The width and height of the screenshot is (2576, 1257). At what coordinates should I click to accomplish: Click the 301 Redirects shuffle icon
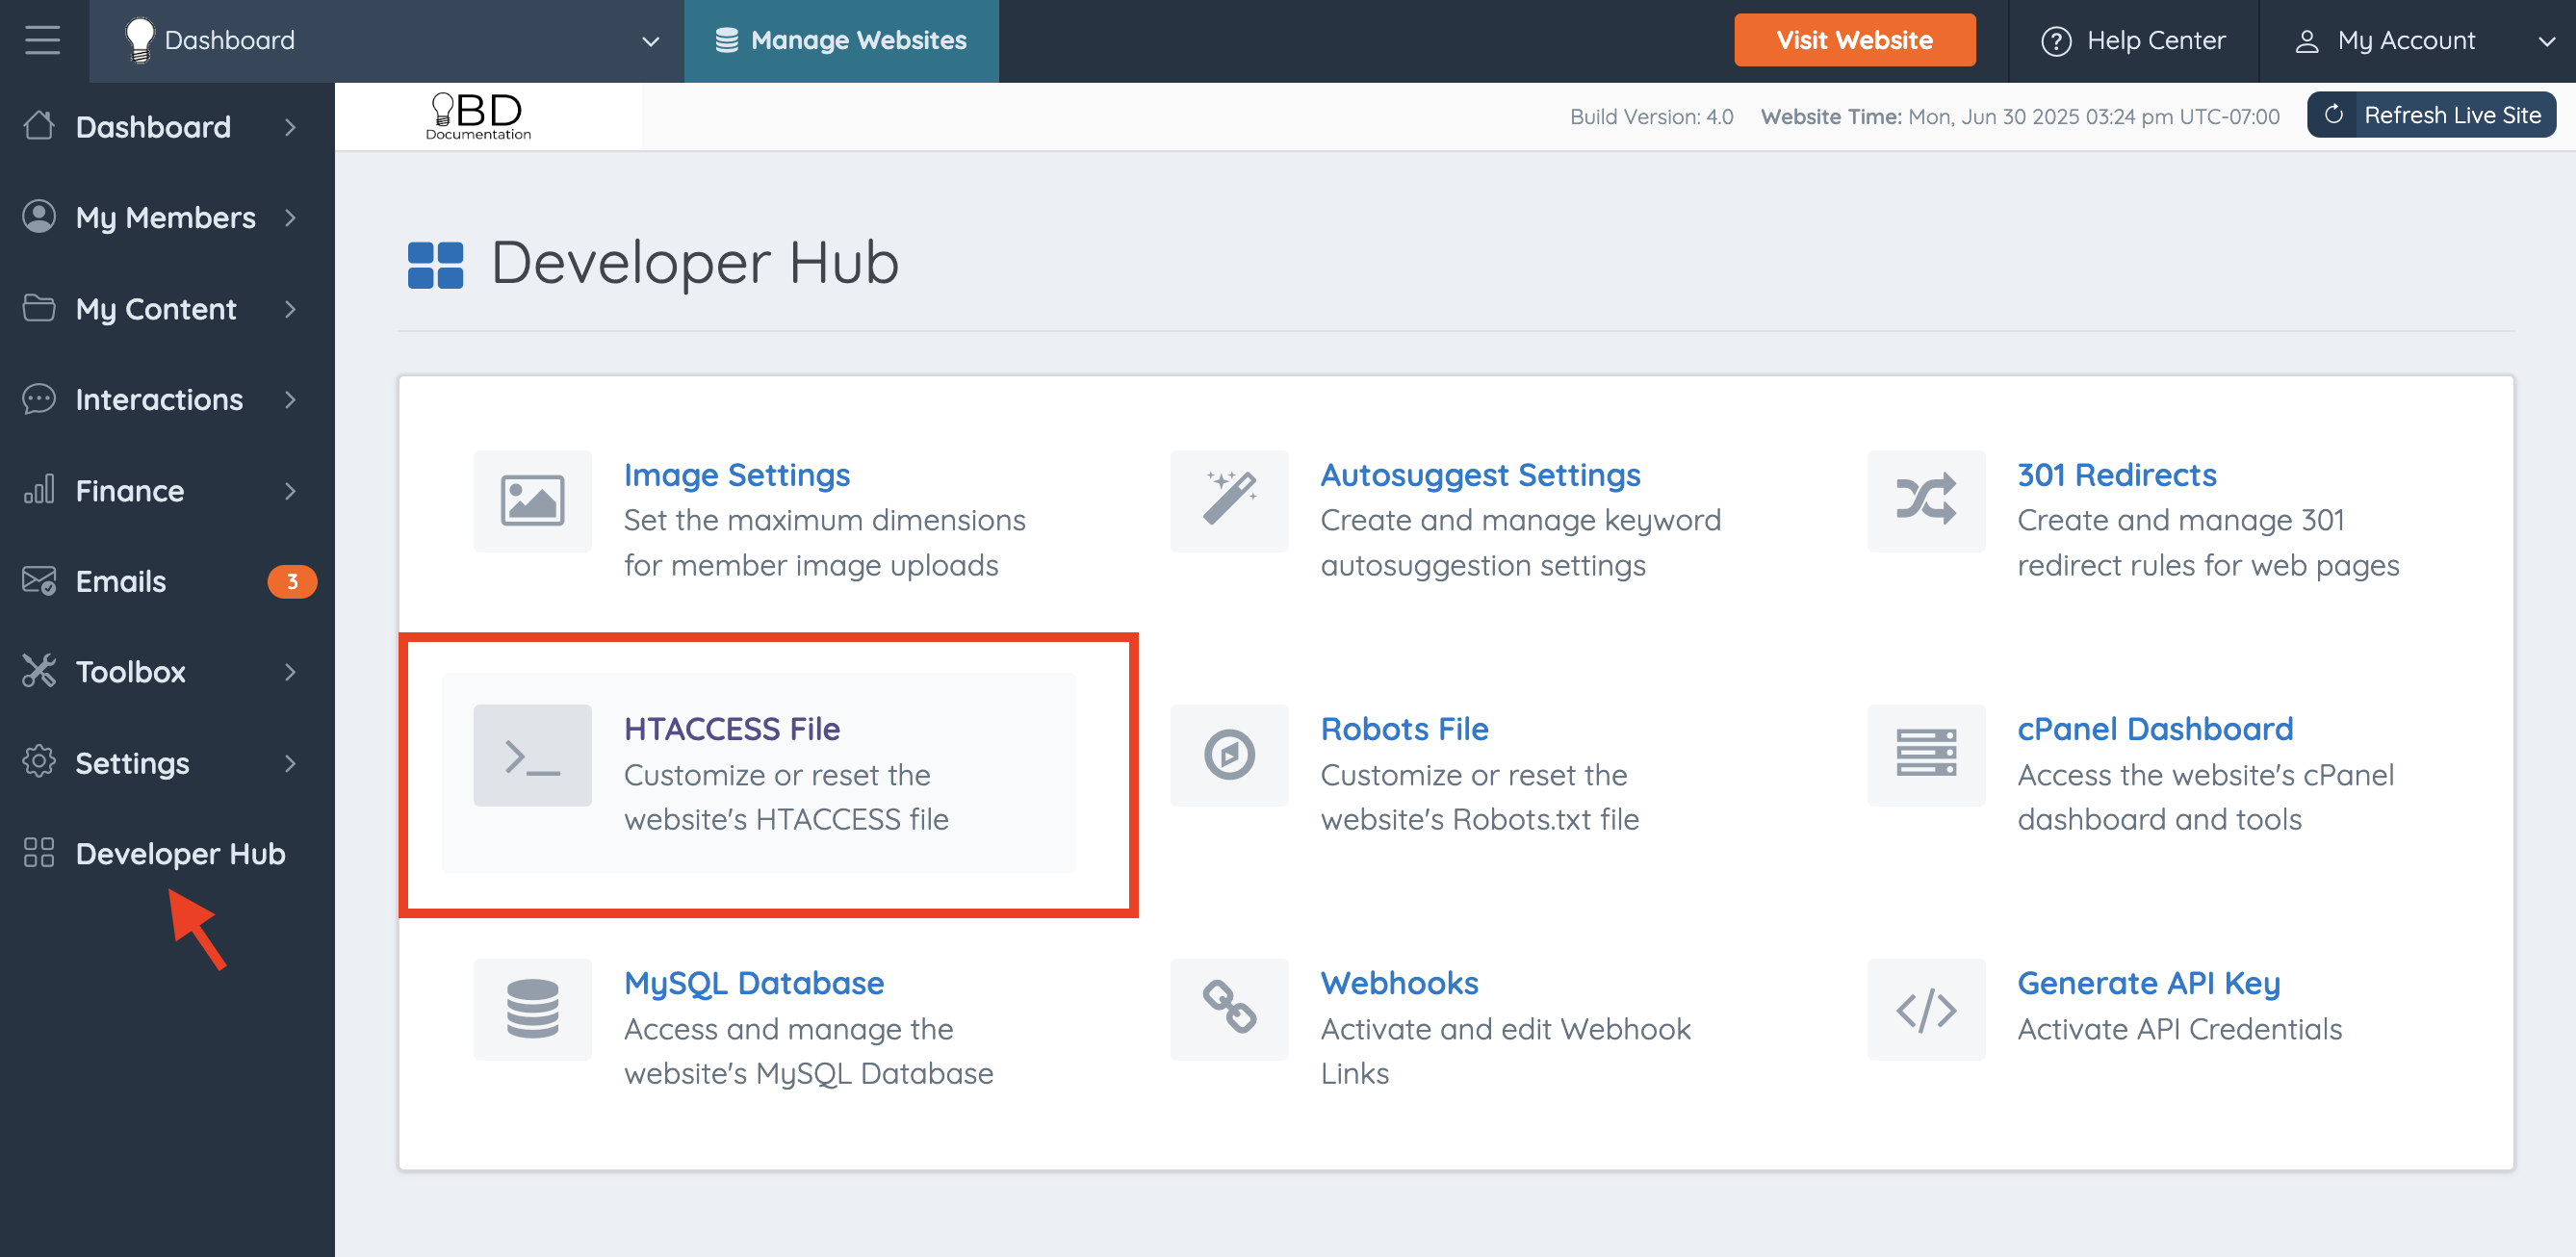(x=1925, y=501)
